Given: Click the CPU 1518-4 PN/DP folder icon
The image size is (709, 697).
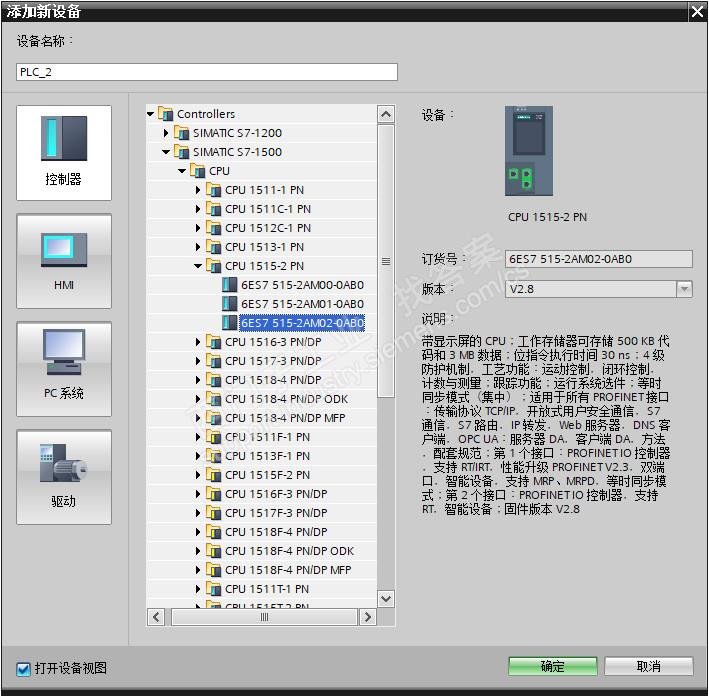Looking at the screenshot, I should (213, 380).
